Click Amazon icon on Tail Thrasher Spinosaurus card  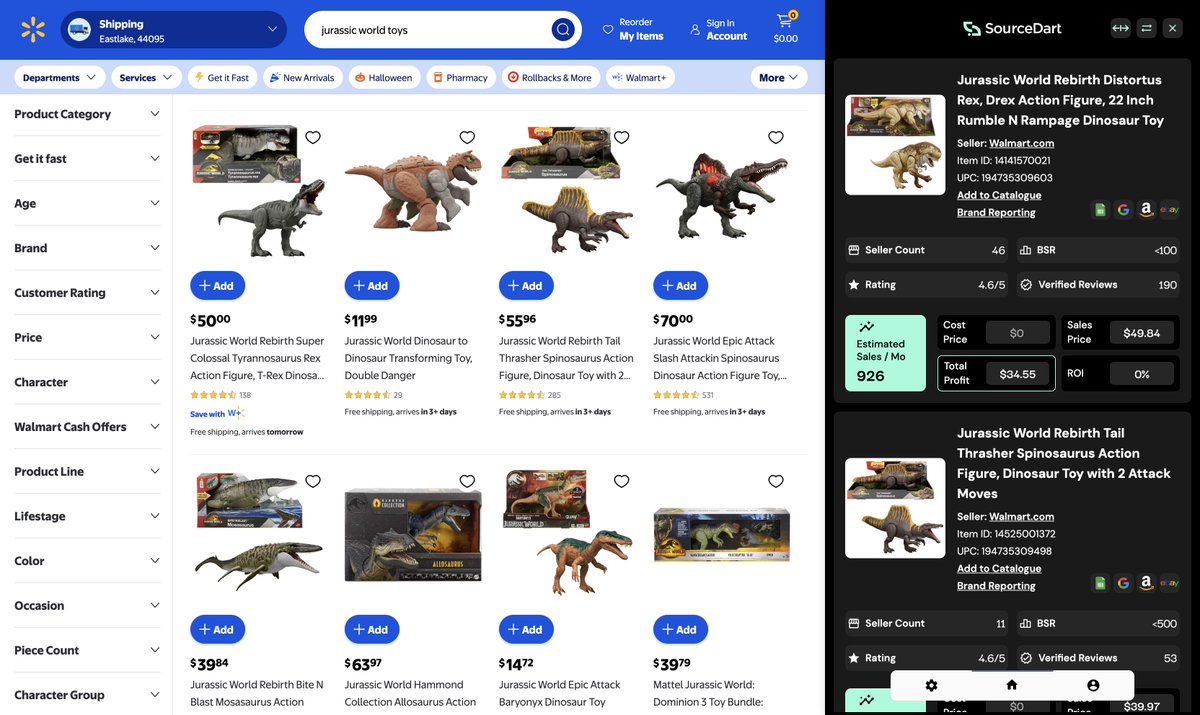(x=1146, y=583)
